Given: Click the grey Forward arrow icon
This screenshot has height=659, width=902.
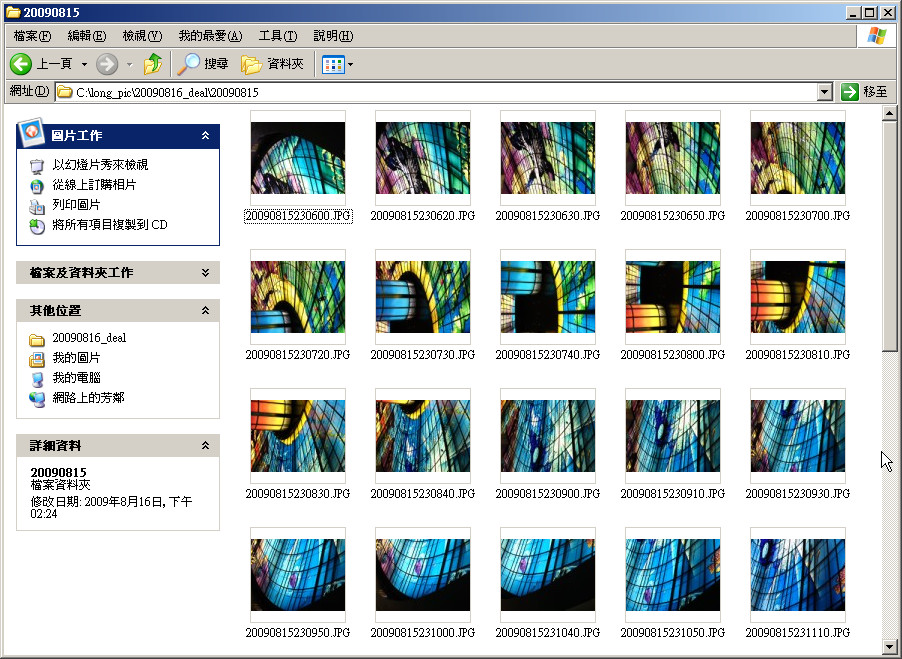Looking at the screenshot, I should tap(107, 64).
